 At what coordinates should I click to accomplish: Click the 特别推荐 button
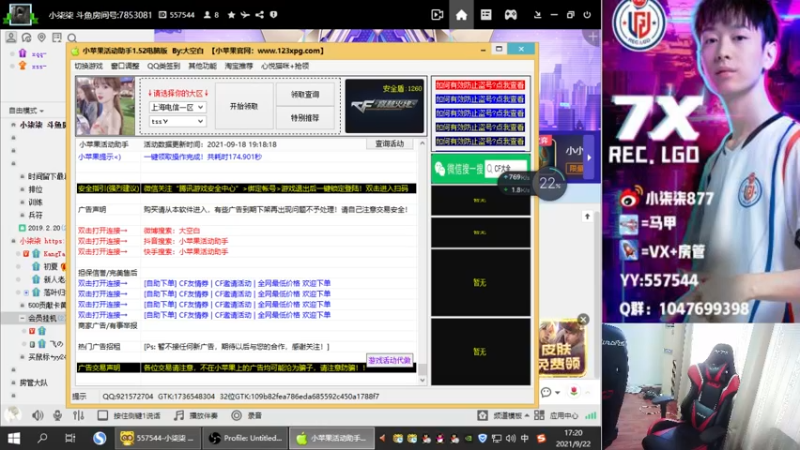305,118
